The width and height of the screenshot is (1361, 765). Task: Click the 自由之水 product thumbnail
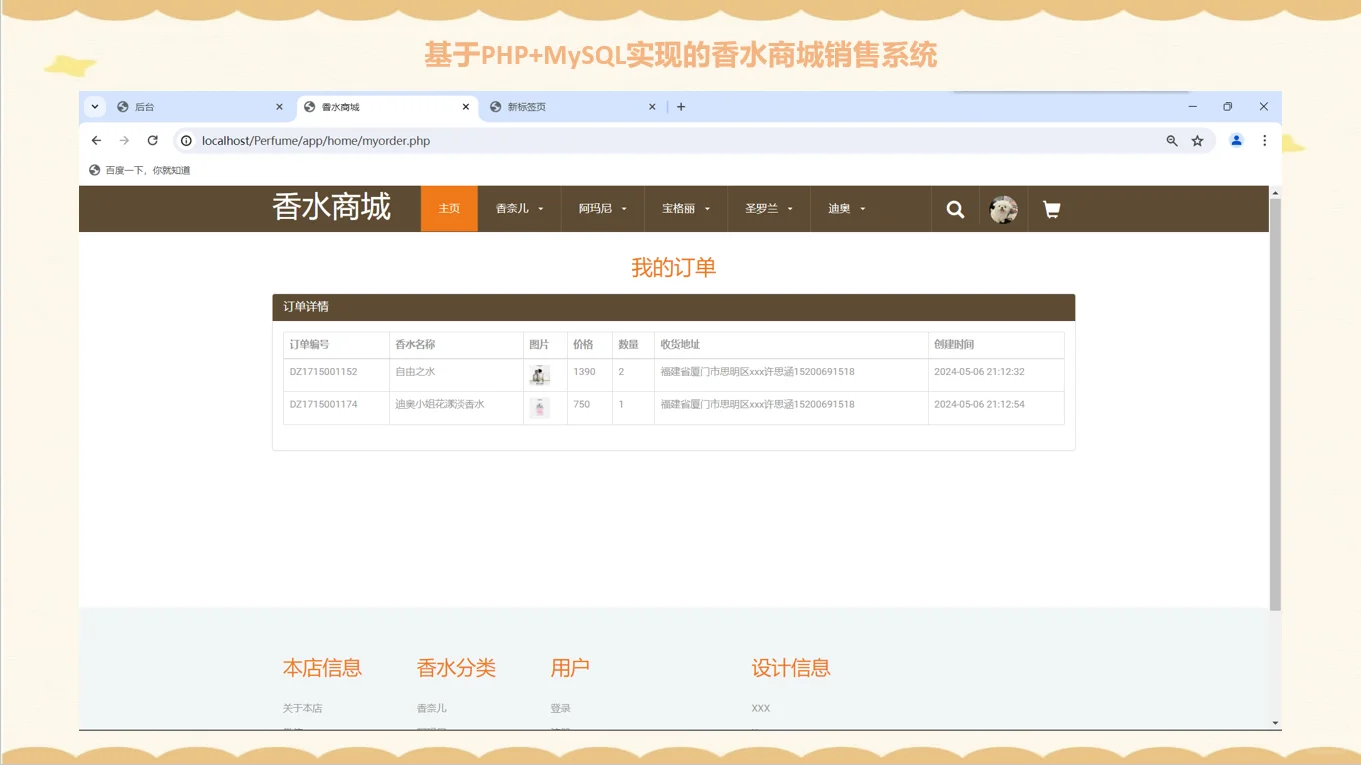[x=540, y=375]
